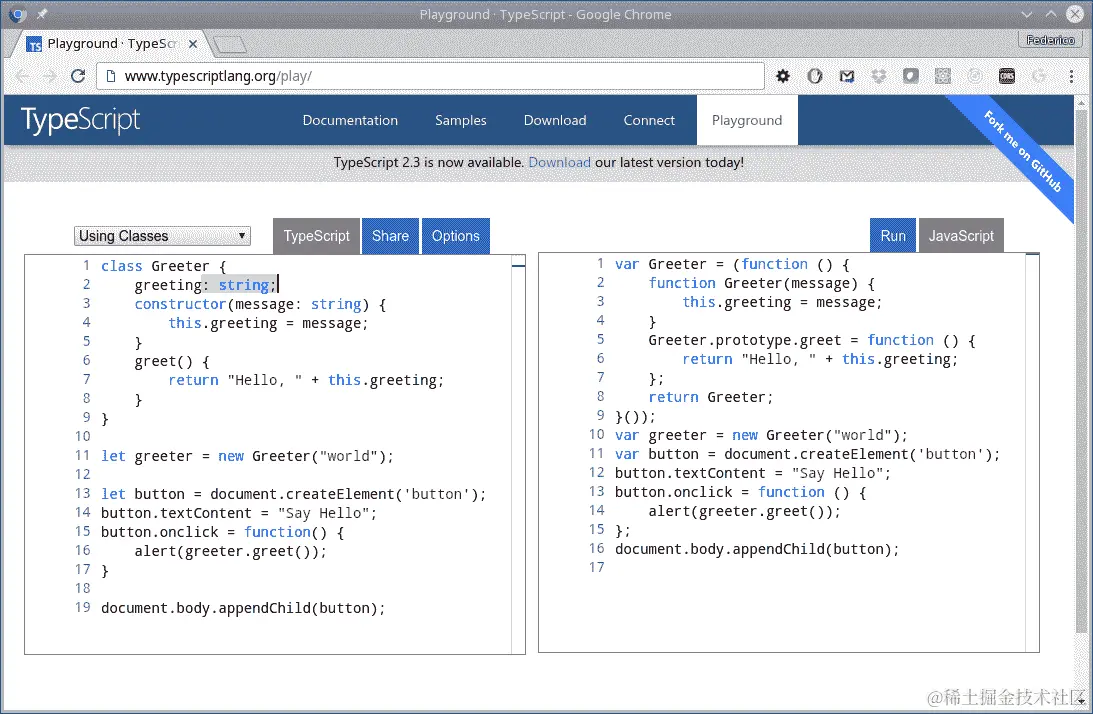Open the React developer tools extension icon
Screen dimensions: 1093x714
coord(943,76)
